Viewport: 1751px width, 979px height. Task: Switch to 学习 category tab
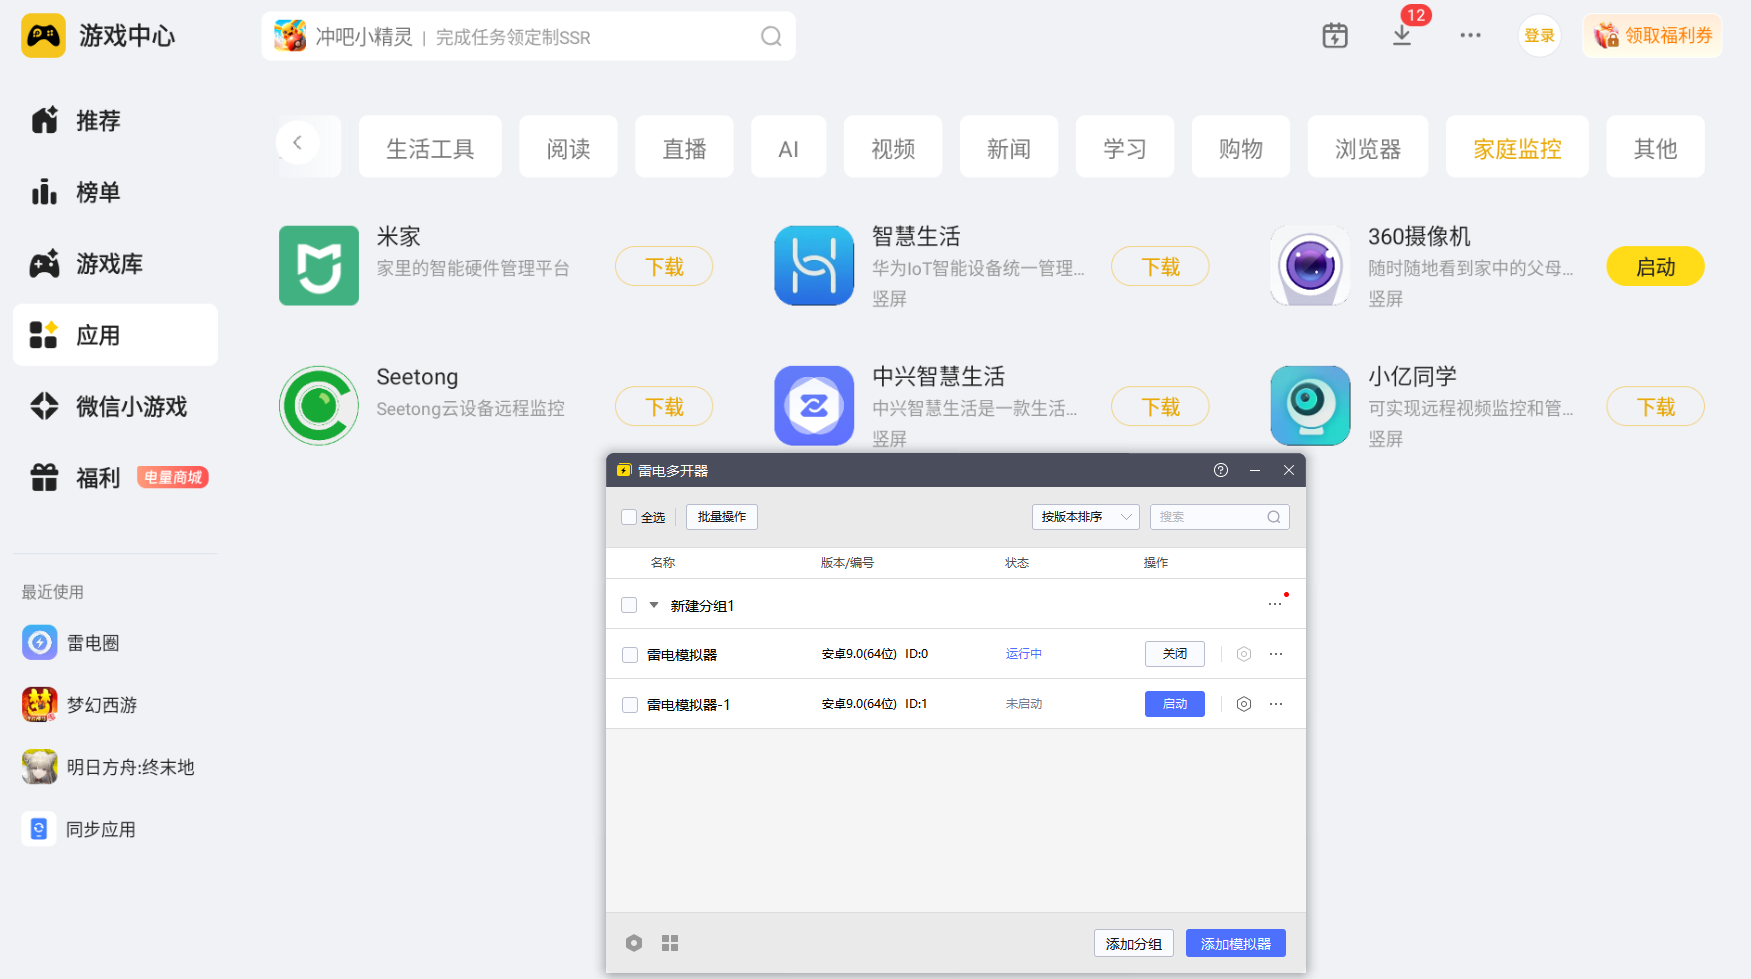click(x=1125, y=147)
